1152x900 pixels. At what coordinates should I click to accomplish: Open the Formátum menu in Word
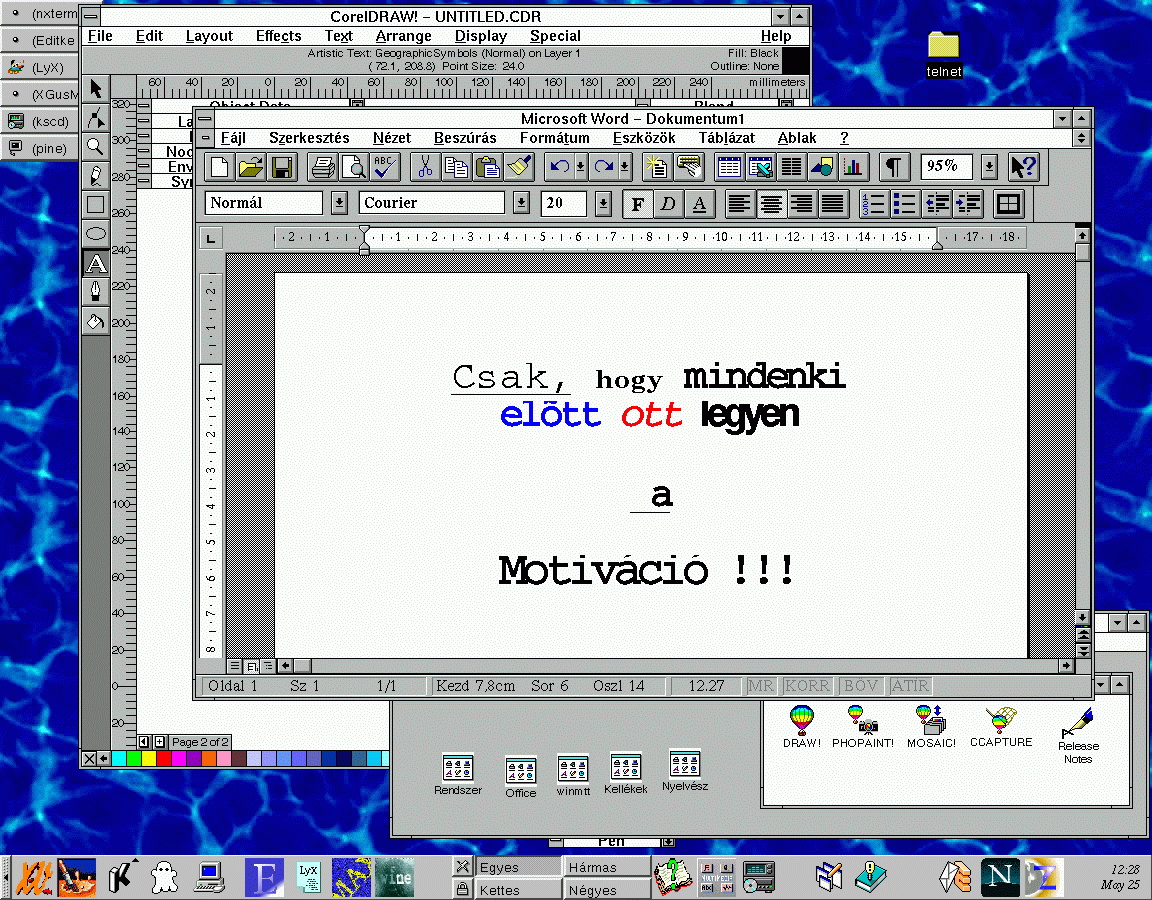[x=554, y=138]
